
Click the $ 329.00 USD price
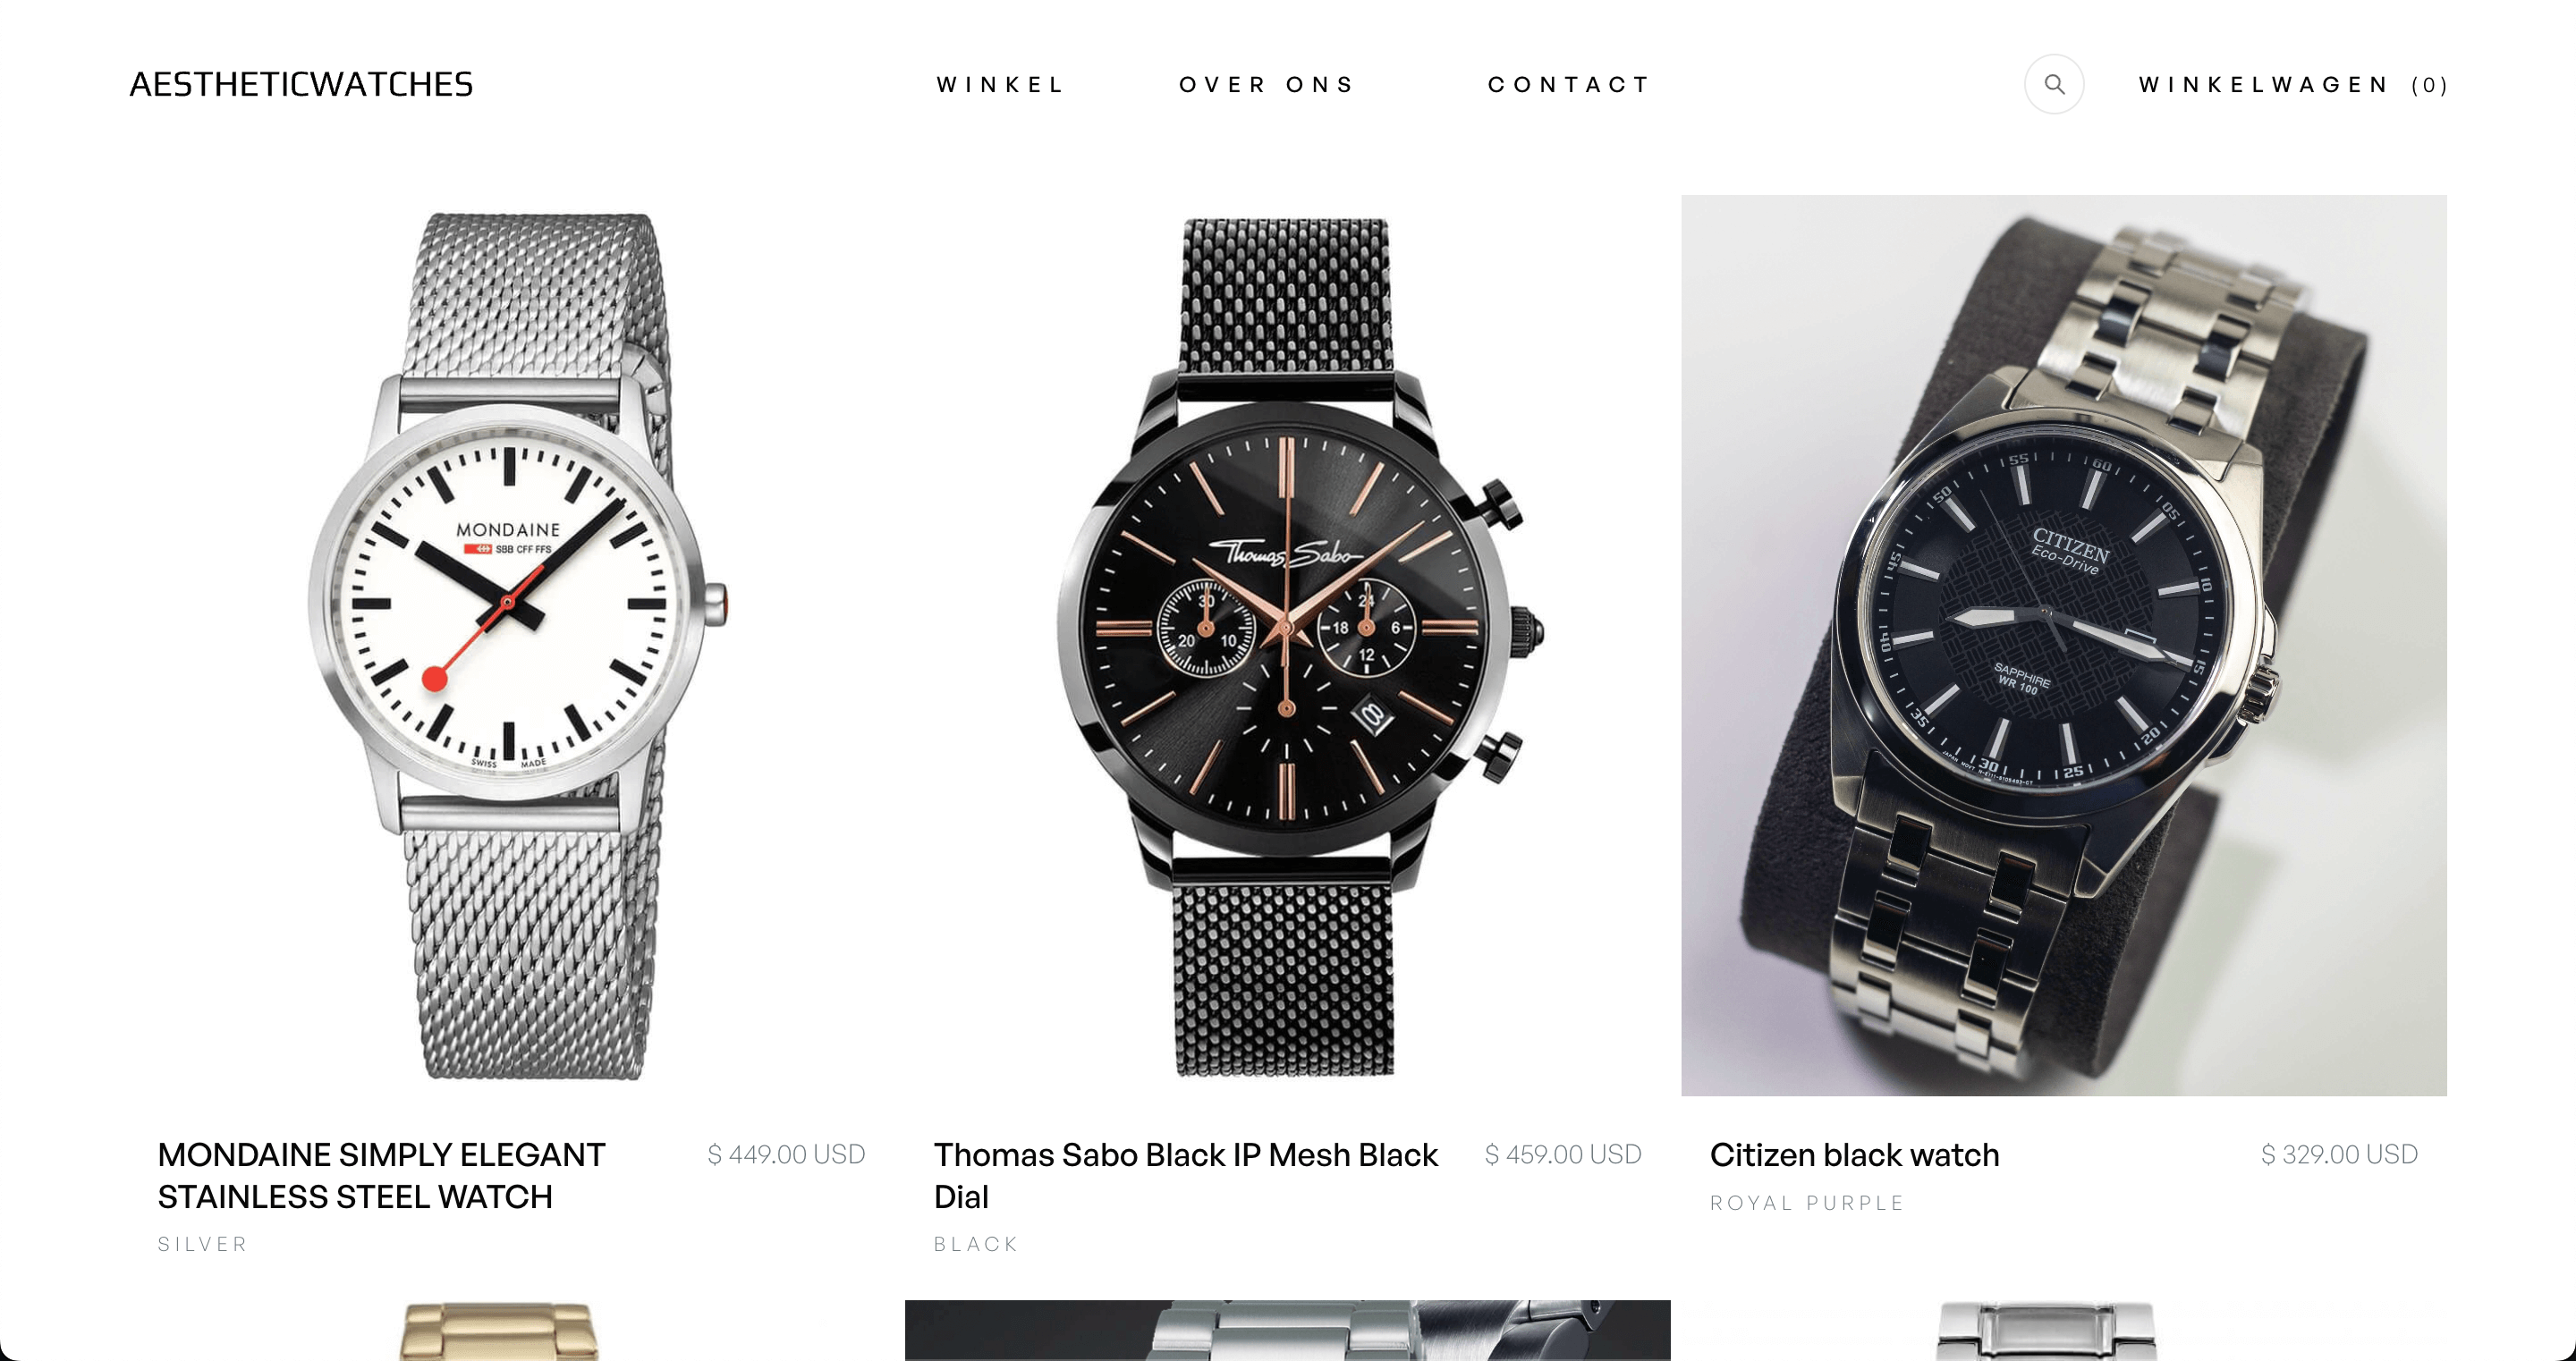(x=2339, y=1155)
